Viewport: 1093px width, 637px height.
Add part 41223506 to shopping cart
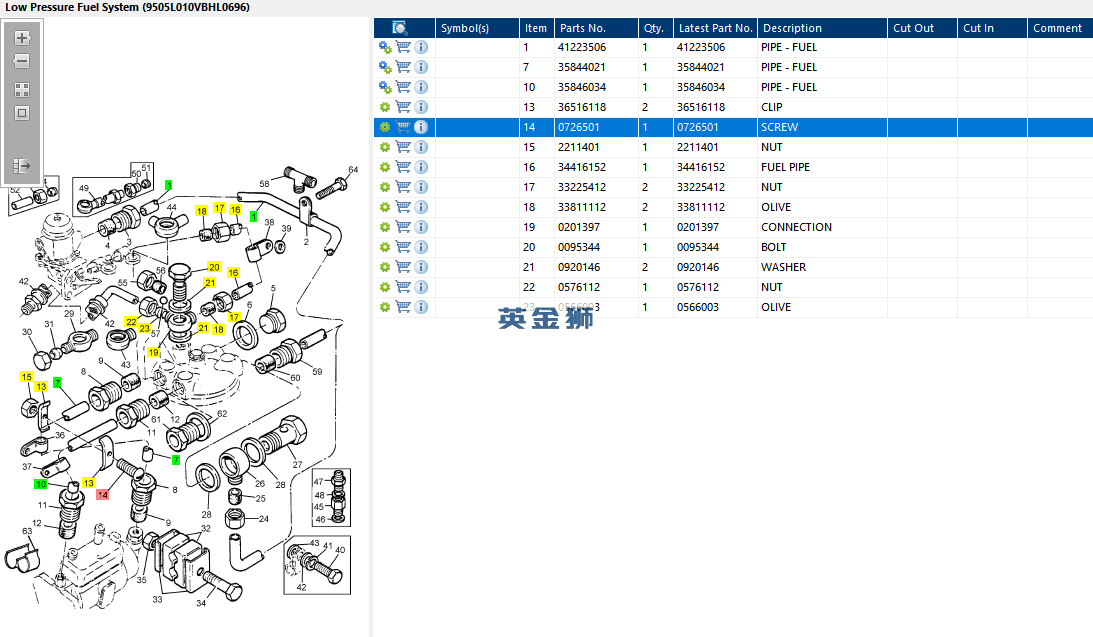click(403, 47)
